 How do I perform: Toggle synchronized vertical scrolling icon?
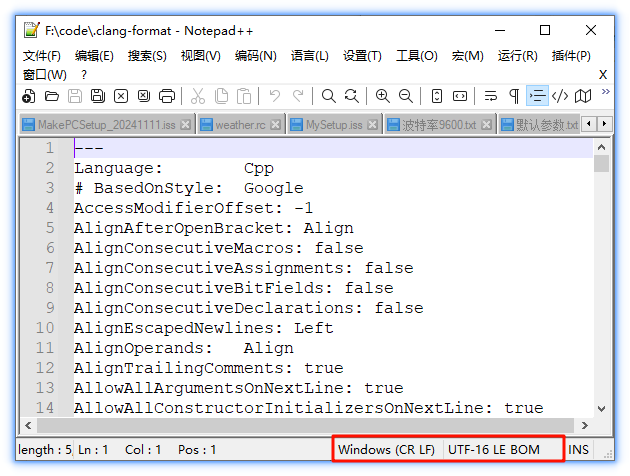[437, 96]
